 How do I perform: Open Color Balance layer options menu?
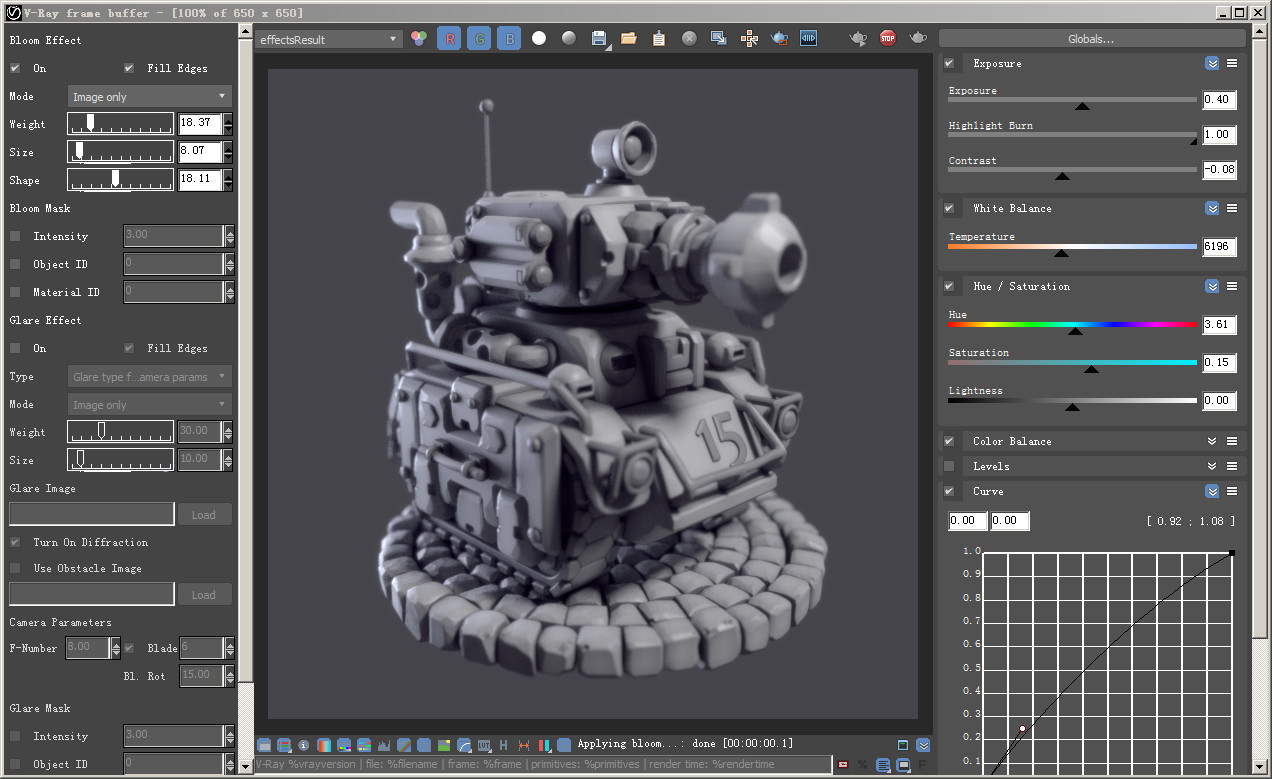[1232, 441]
